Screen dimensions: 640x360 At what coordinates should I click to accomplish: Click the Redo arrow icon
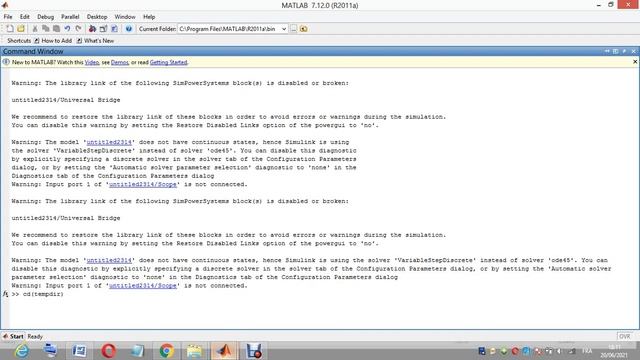(78, 29)
